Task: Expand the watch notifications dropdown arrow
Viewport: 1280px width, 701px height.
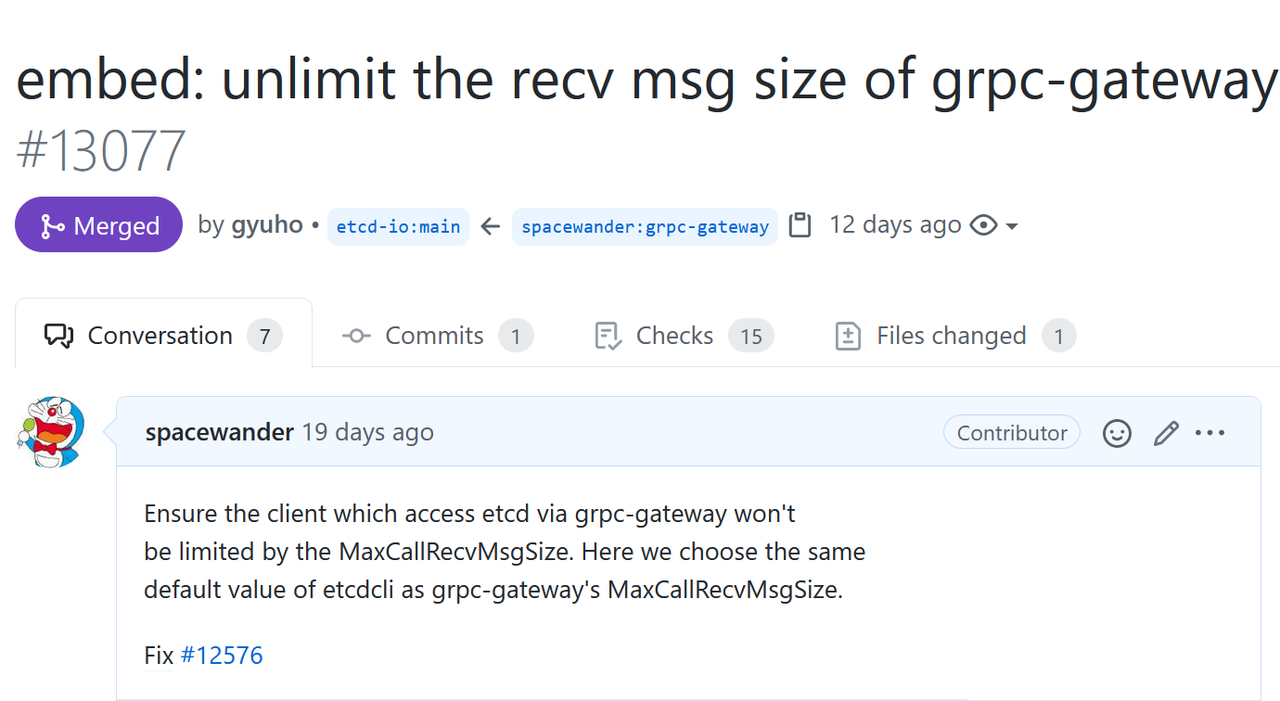Action: point(1012,227)
